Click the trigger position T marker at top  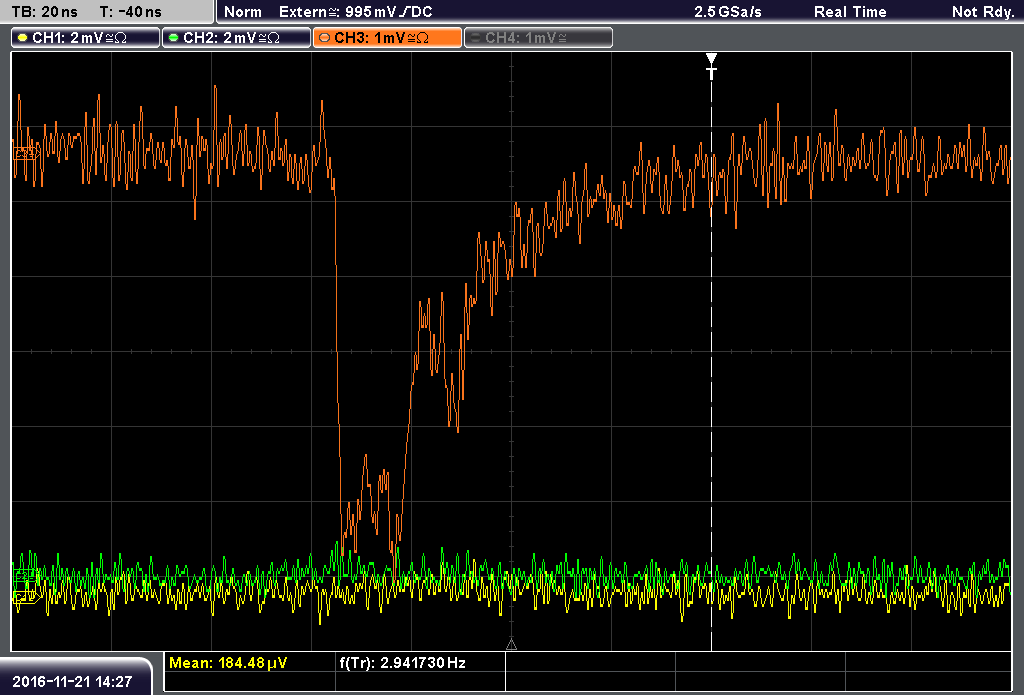click(x=711, y=67)
